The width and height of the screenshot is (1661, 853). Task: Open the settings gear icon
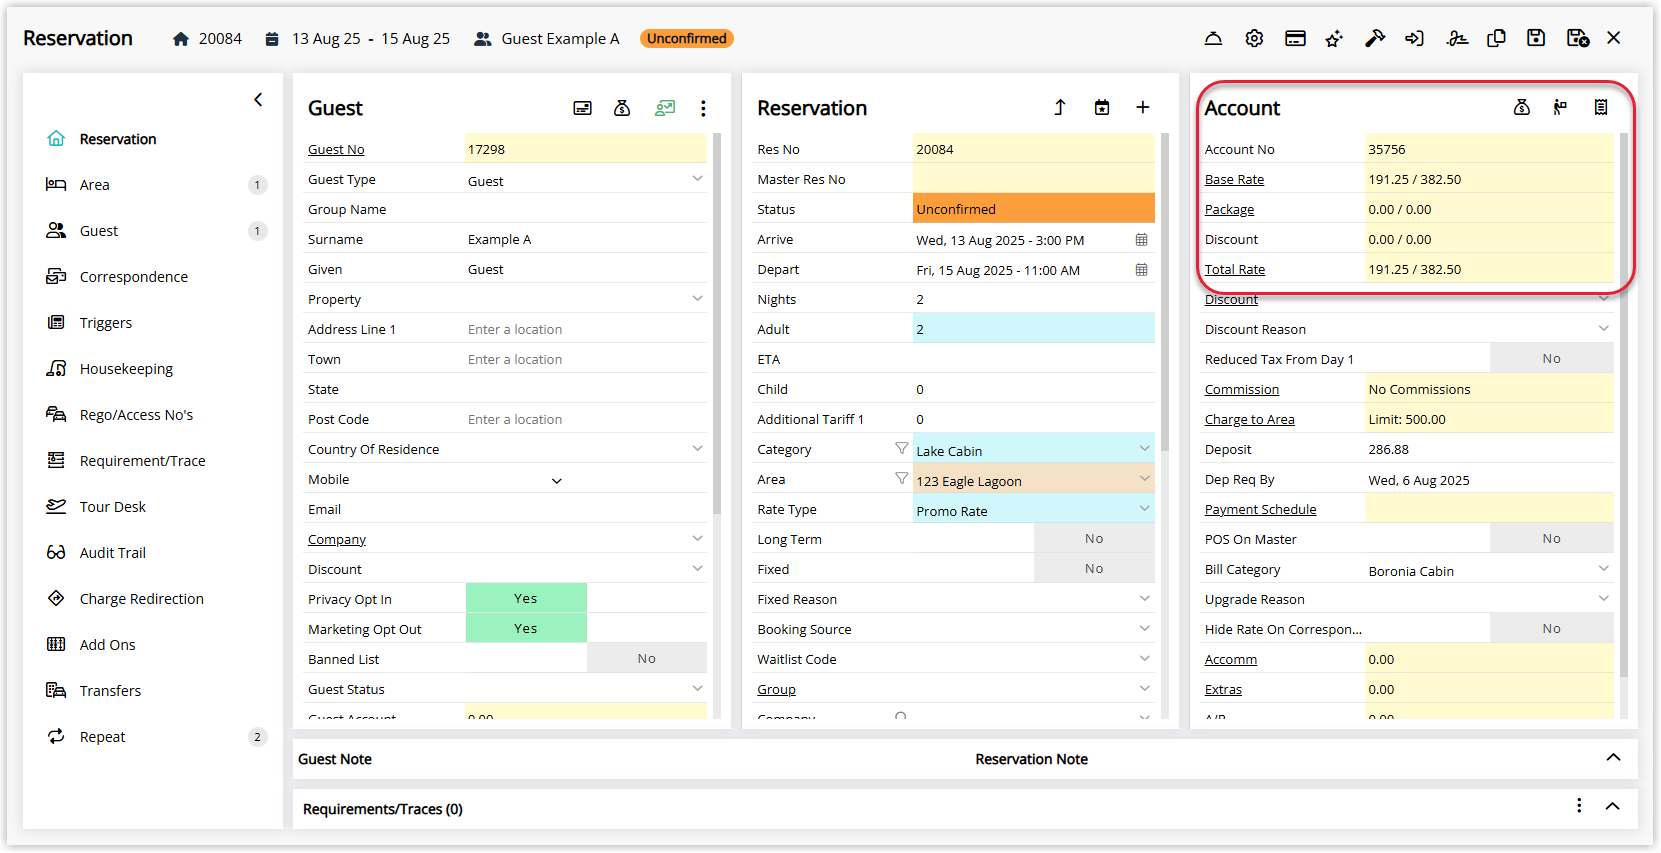(1254, 38)
